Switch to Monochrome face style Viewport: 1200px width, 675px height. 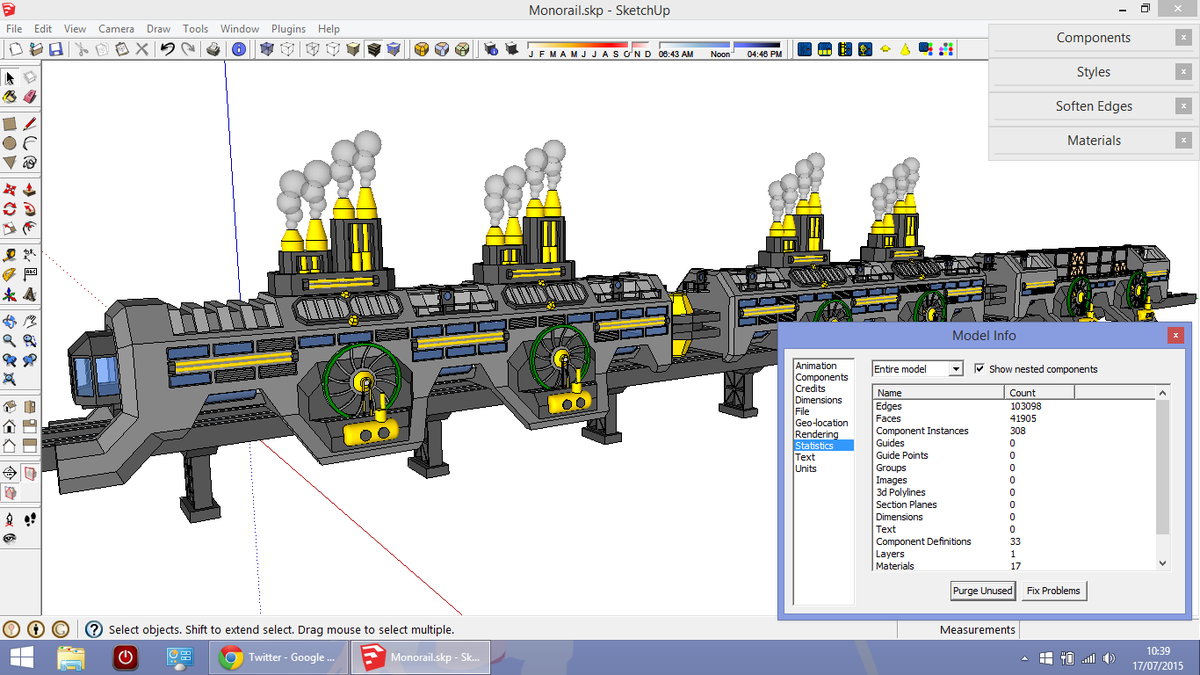pyautogui.click(x=393, y=49)
